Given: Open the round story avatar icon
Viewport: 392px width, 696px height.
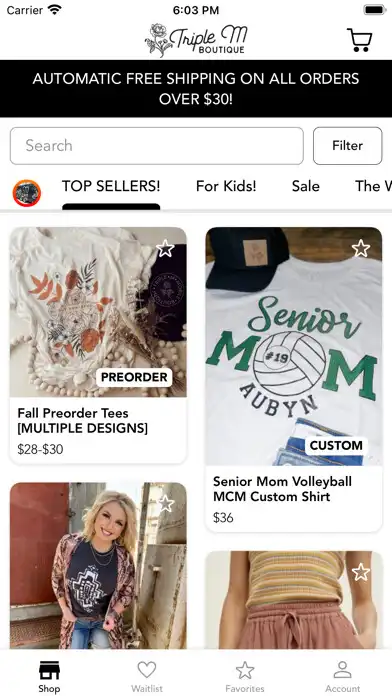Looking at the screenshot, I should pos(27,193).
